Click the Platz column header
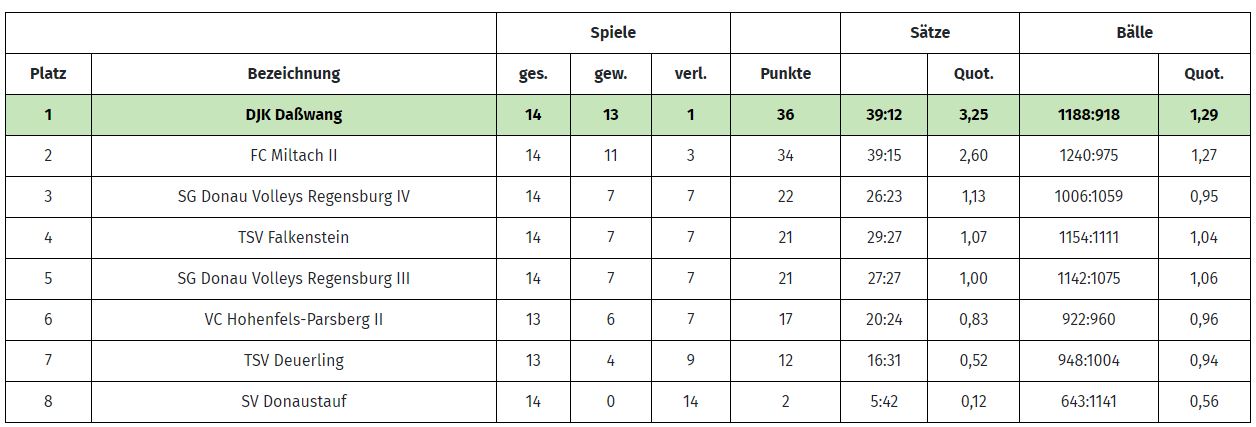 pos(48,73)
